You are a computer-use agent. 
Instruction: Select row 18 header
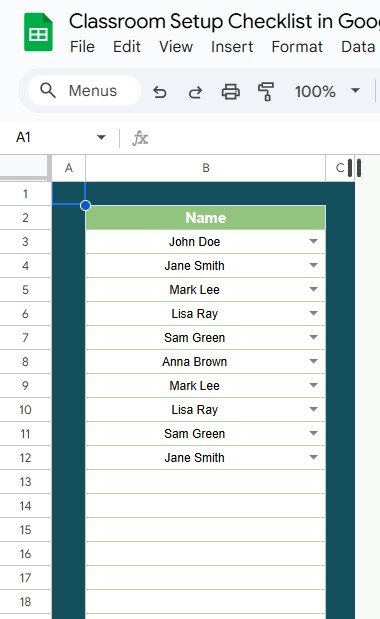(25, 602)
